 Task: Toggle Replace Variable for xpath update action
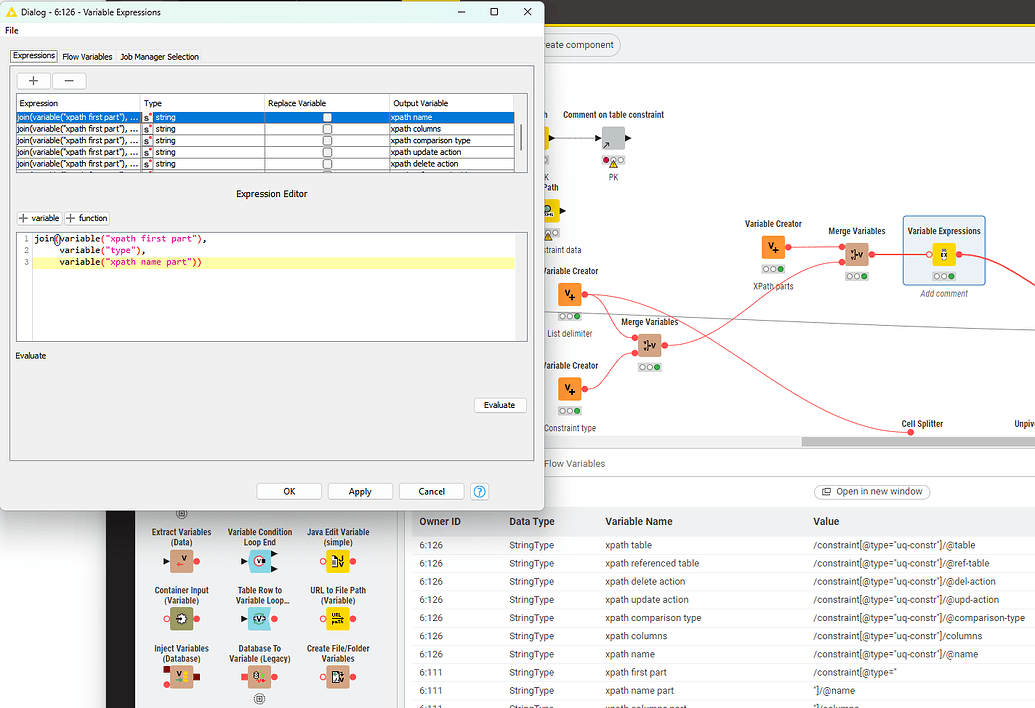327,152
